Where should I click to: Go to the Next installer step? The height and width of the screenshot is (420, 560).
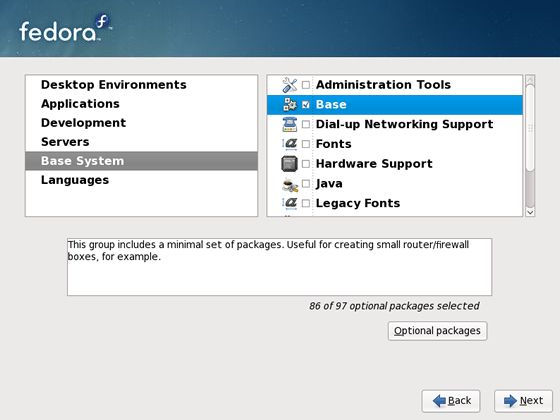coord(524,401)
